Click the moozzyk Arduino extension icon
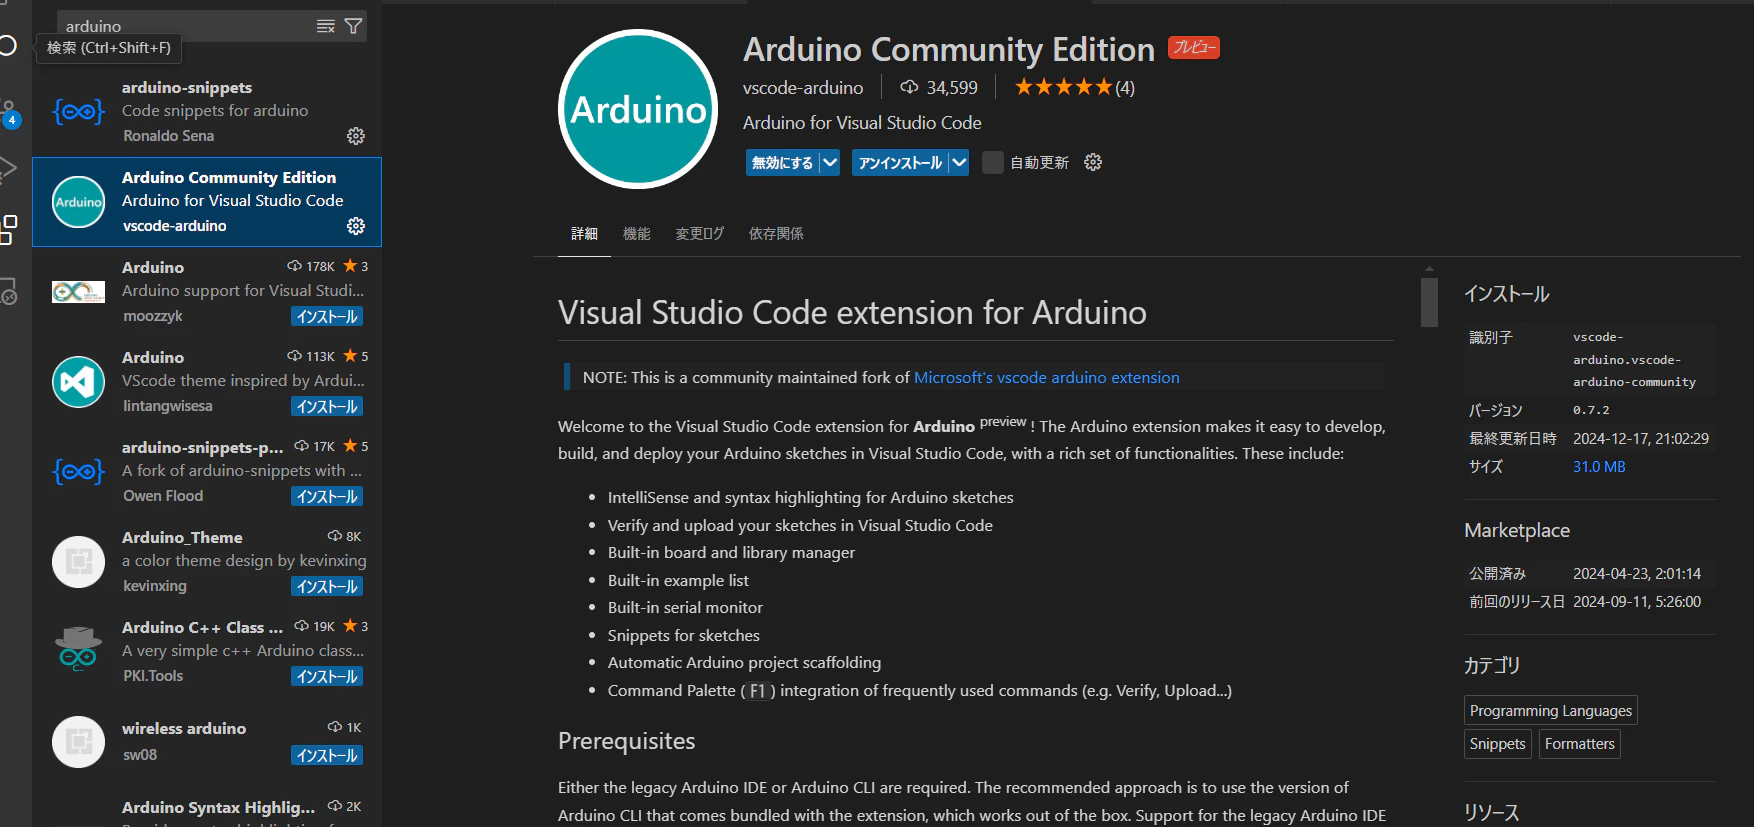 (78, 292)
